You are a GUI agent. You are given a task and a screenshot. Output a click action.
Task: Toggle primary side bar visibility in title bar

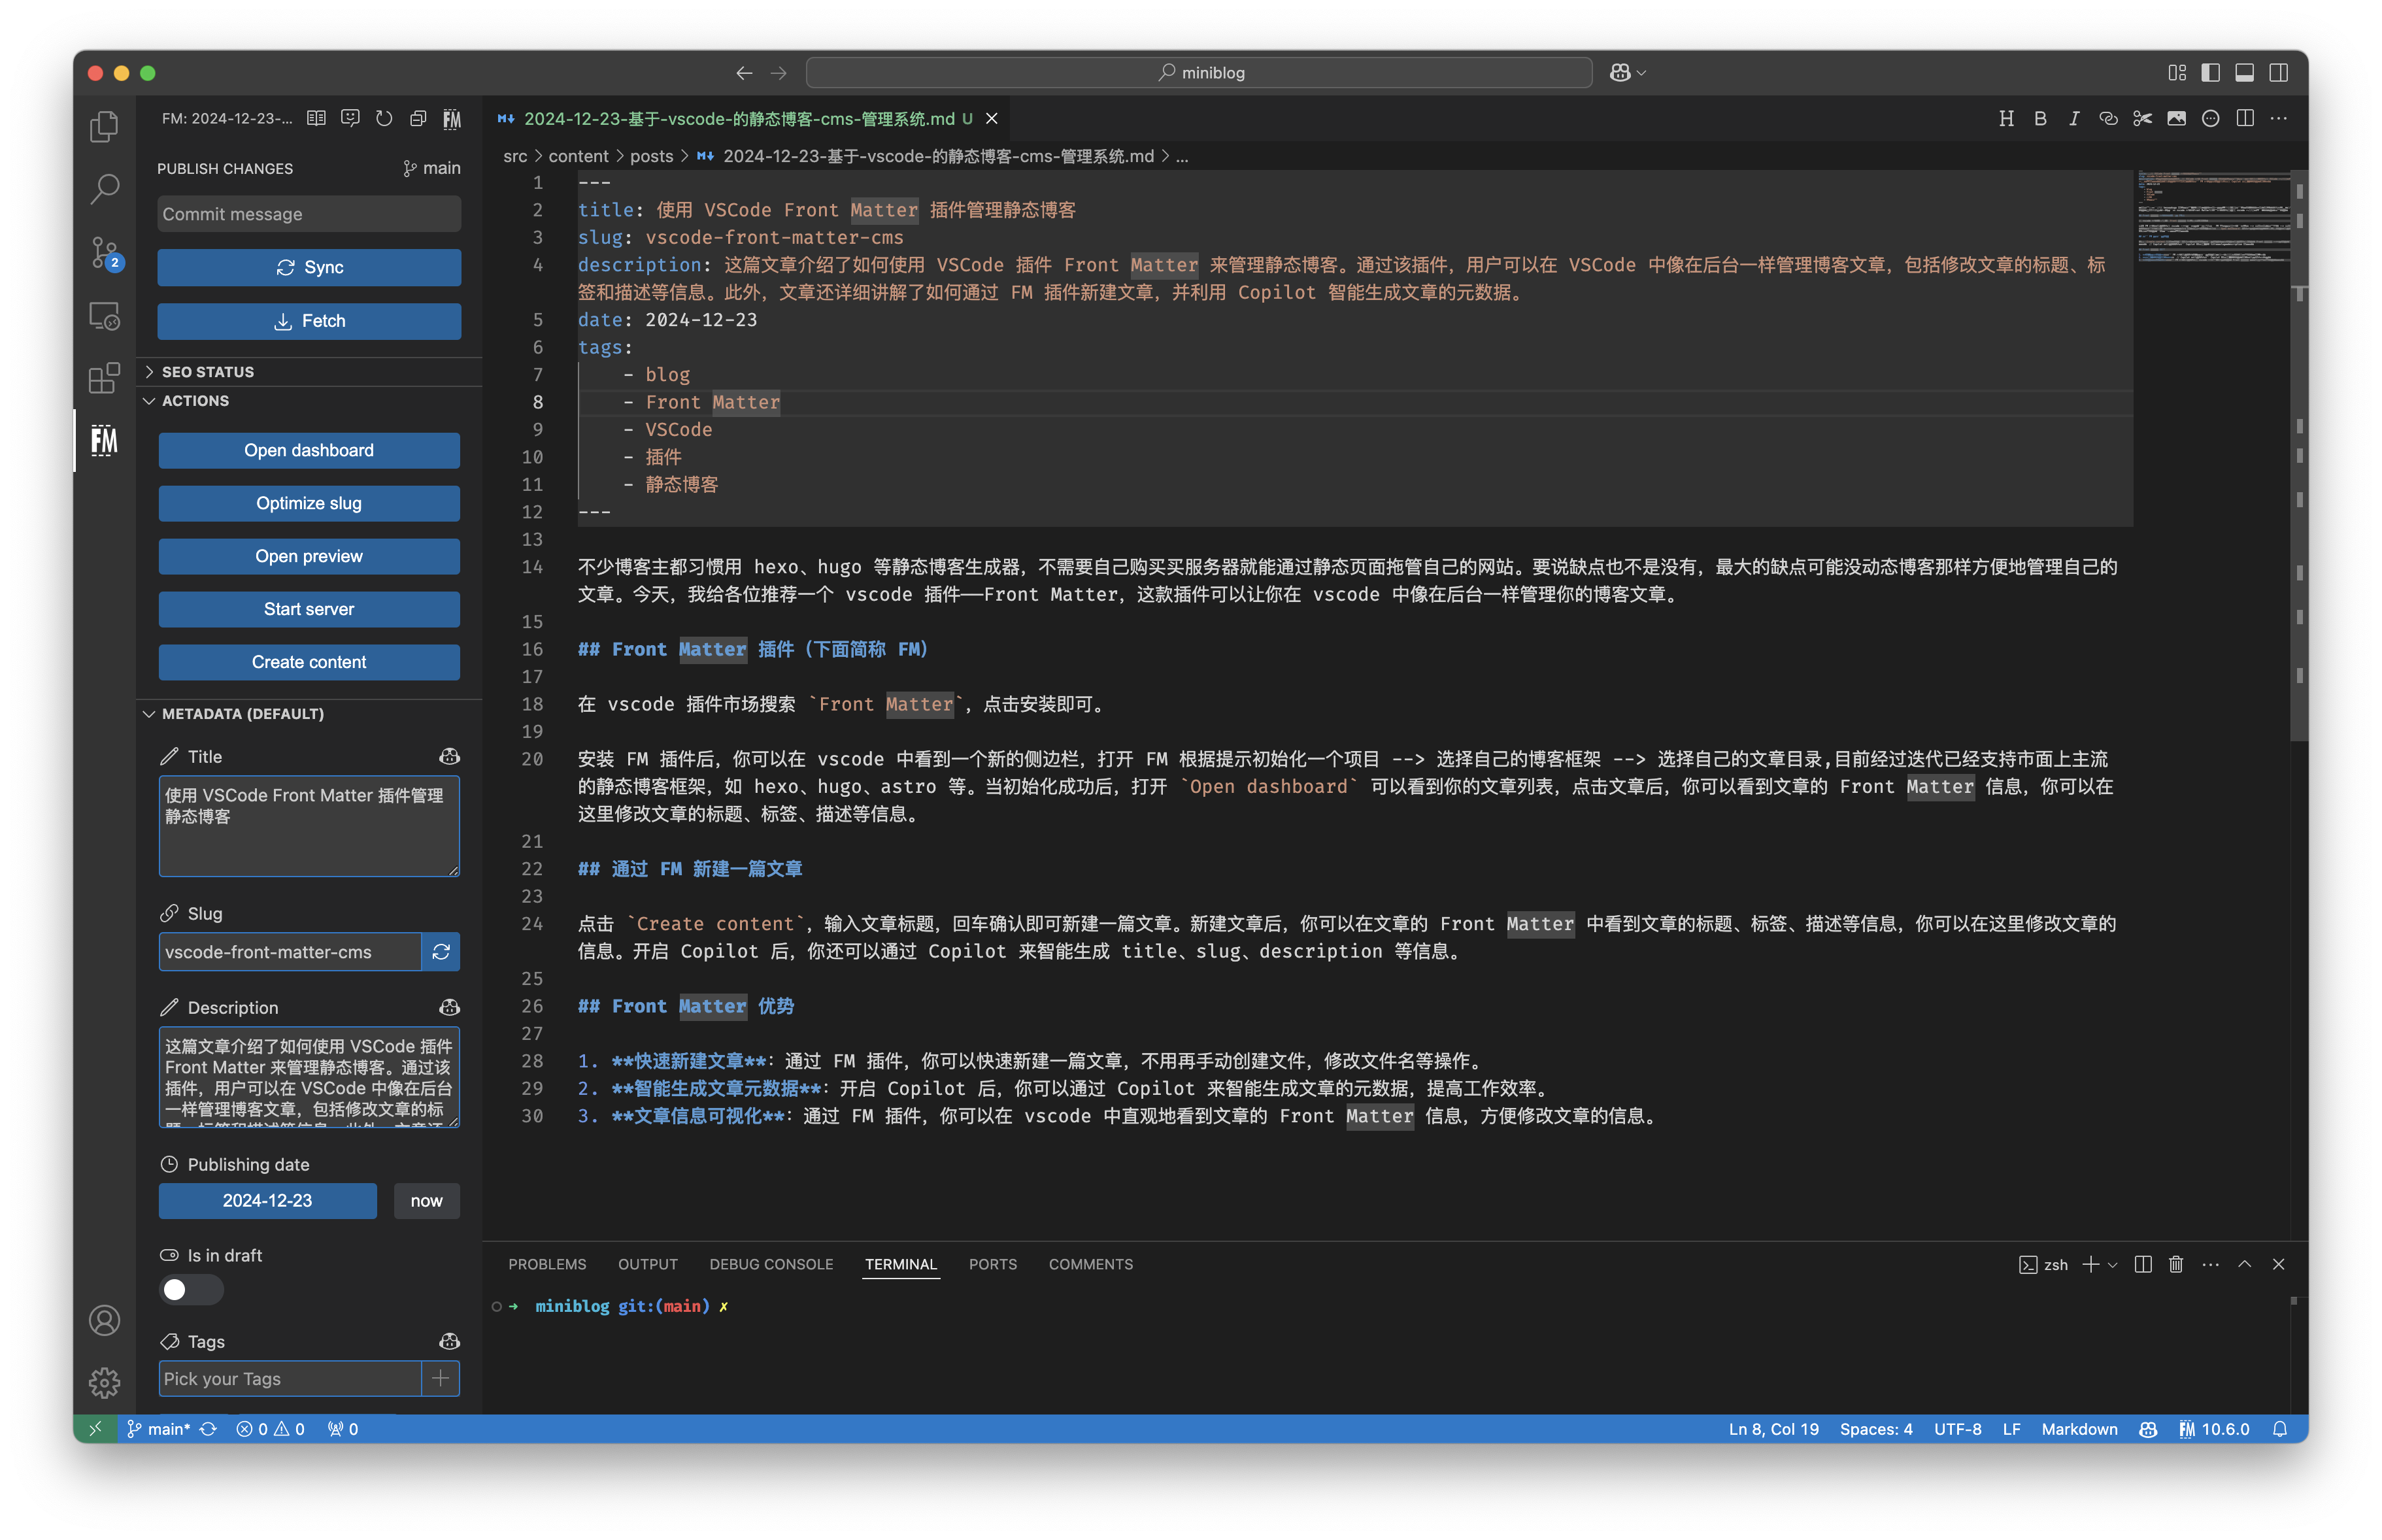tap(2210, 73)
